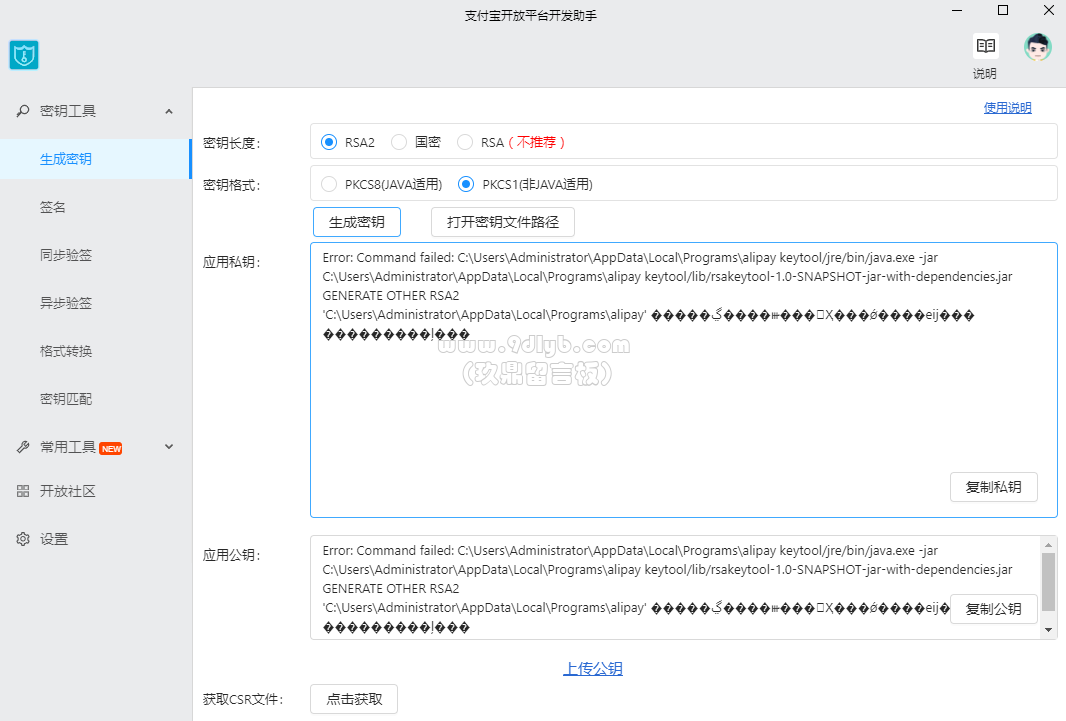Screen dimensions: 1066x721
Task: Click the 点击获取 CSR button
Action: pos(354,699)
